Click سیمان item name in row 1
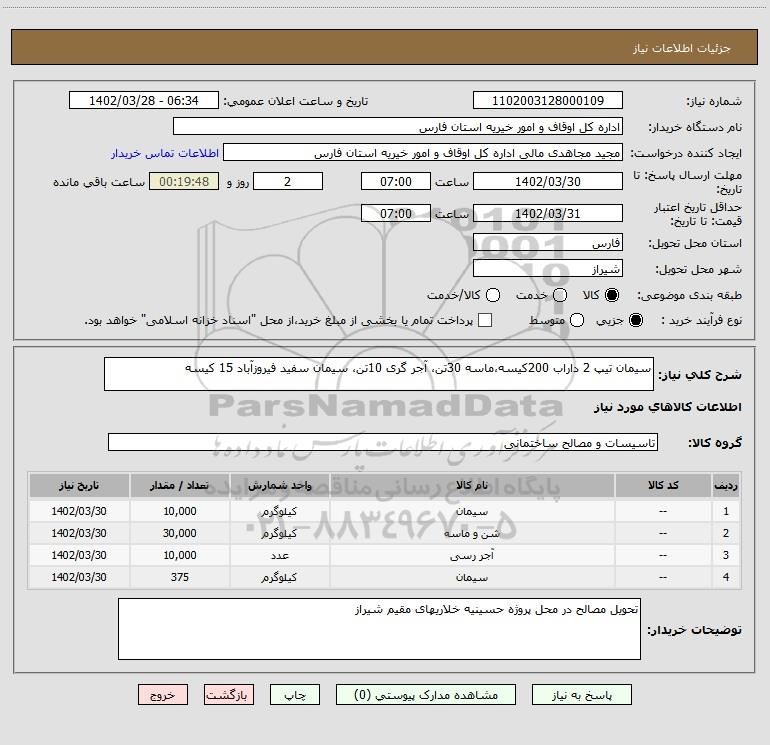The image size is (770, 745). (x=472, y=511)
